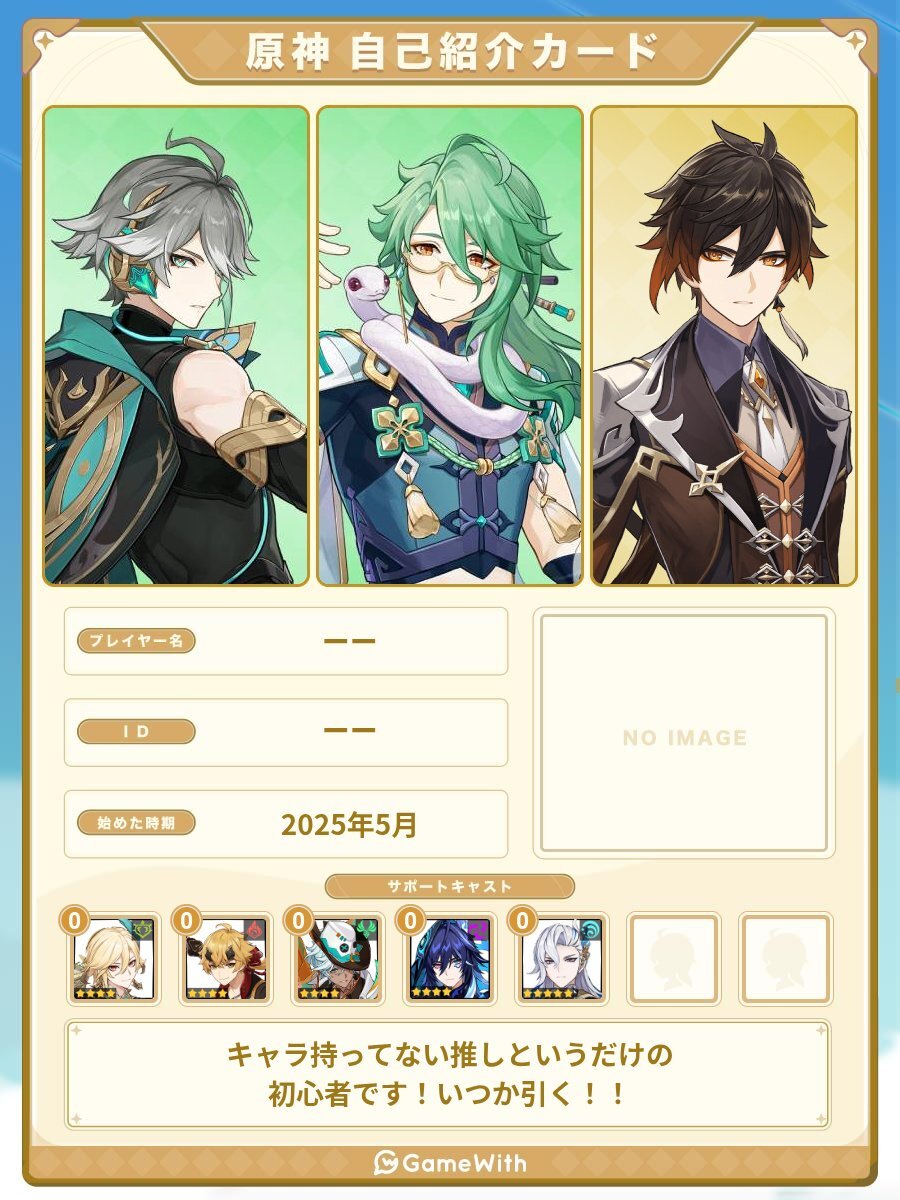Click the constellation 0 badge on Thoma
900x1200 pixels.
pos(186,921)
